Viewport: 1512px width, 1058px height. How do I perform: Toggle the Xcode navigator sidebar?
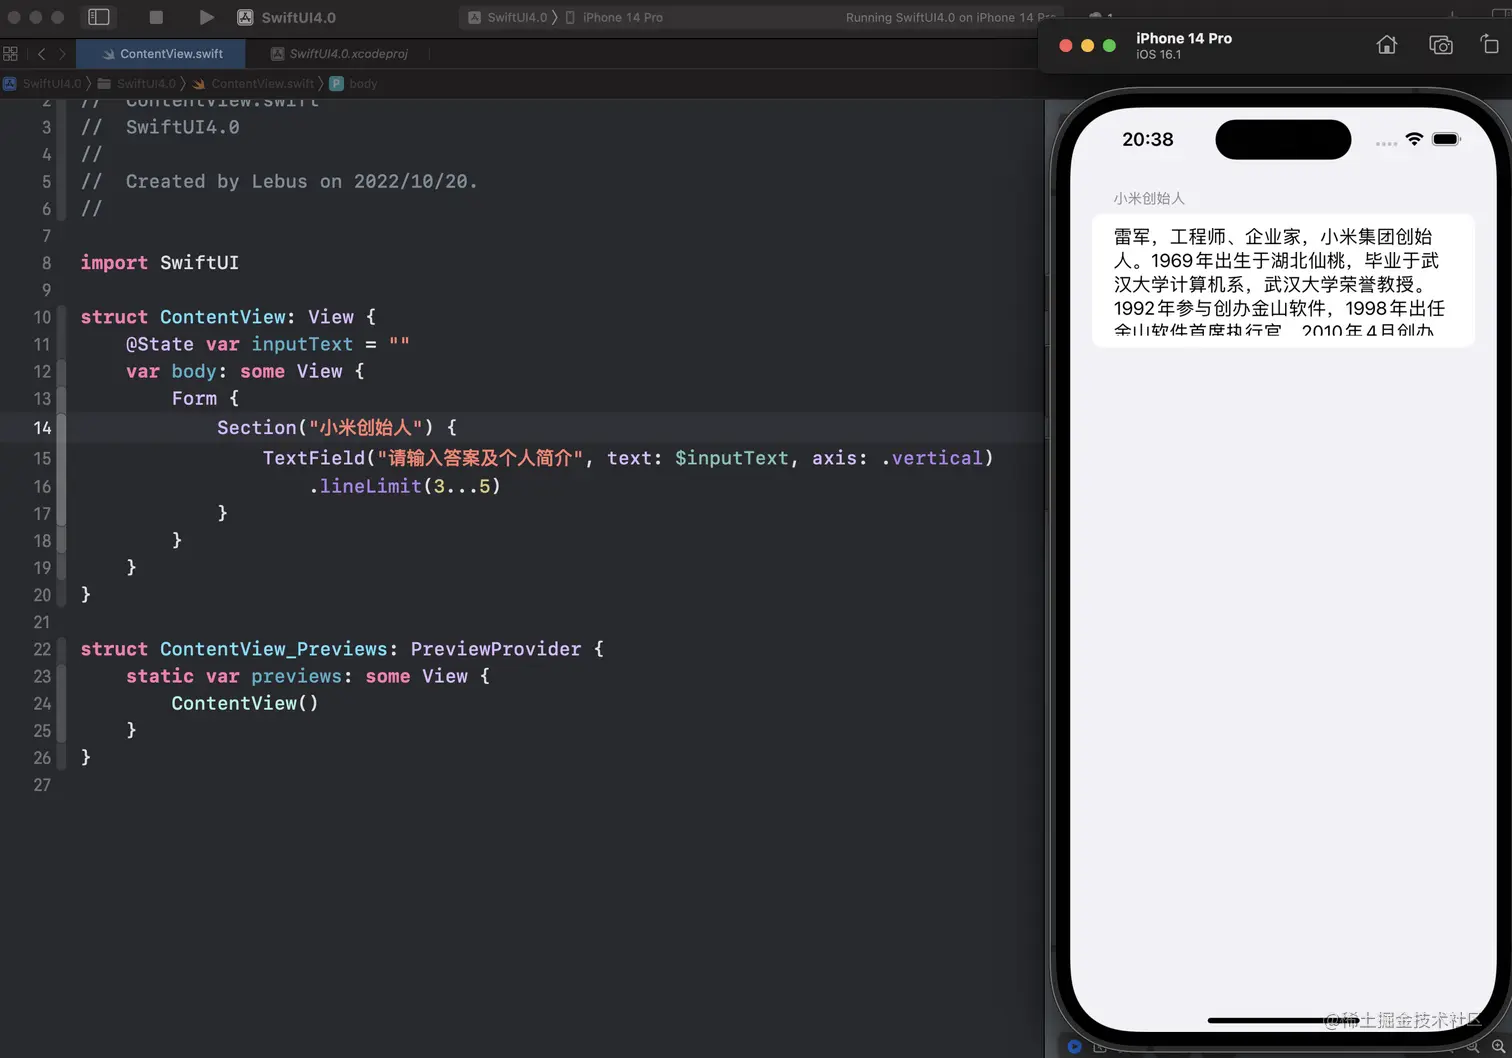[99, 17]
